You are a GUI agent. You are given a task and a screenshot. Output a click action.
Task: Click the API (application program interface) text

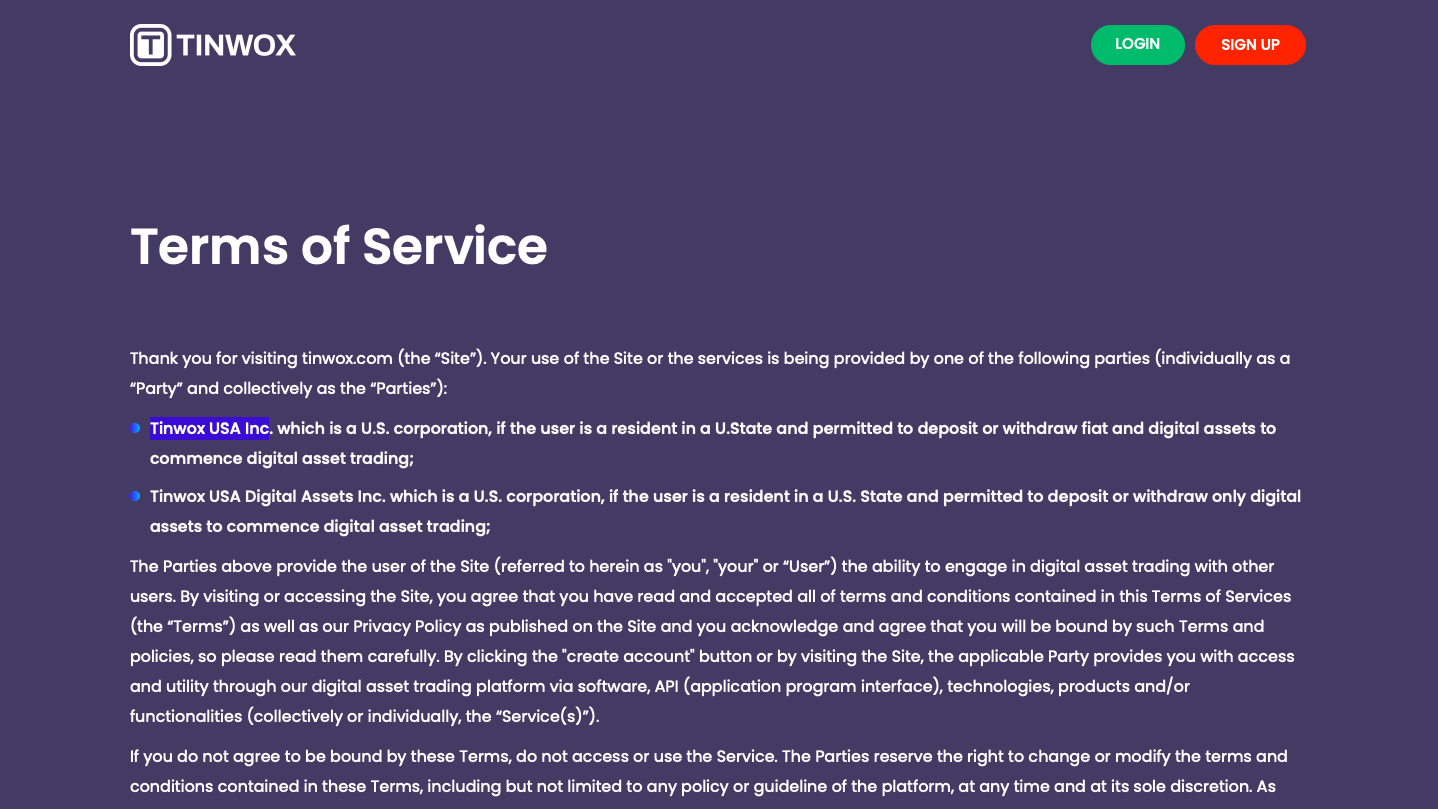(795, 686)
